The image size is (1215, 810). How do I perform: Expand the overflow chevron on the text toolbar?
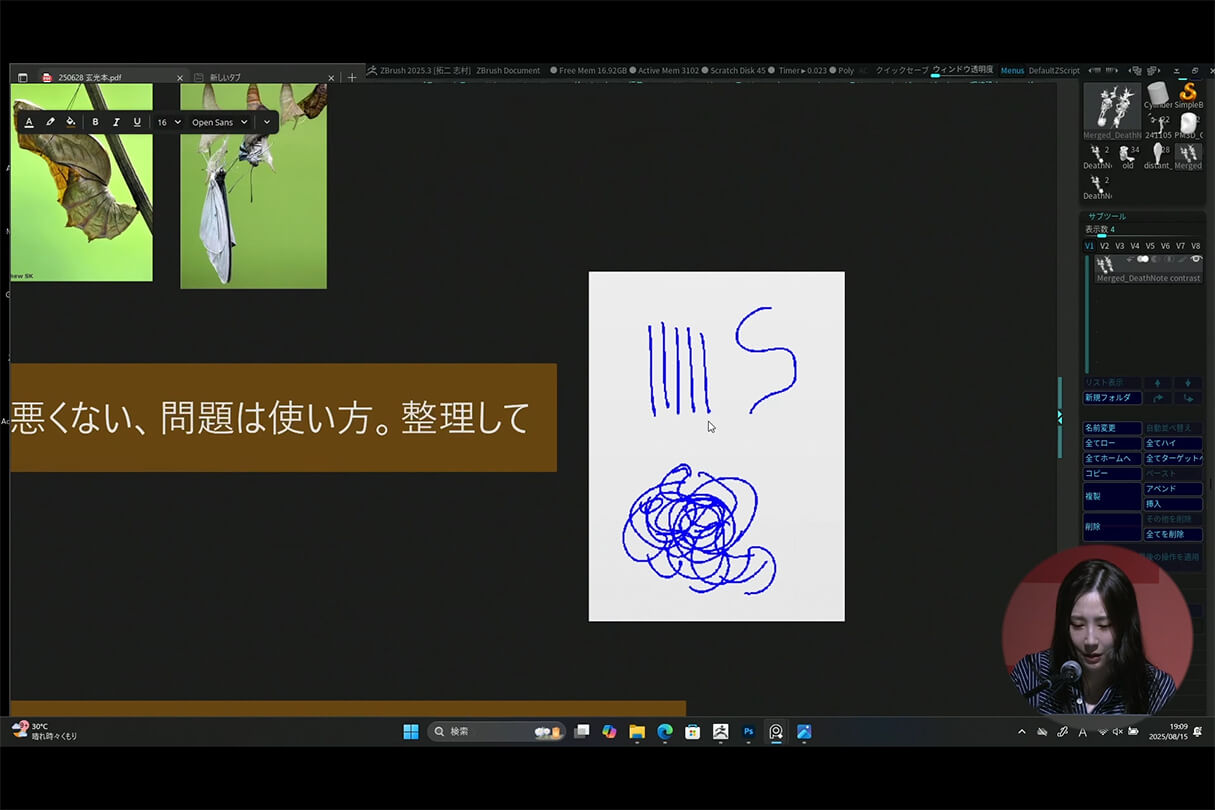coord(266,122)
